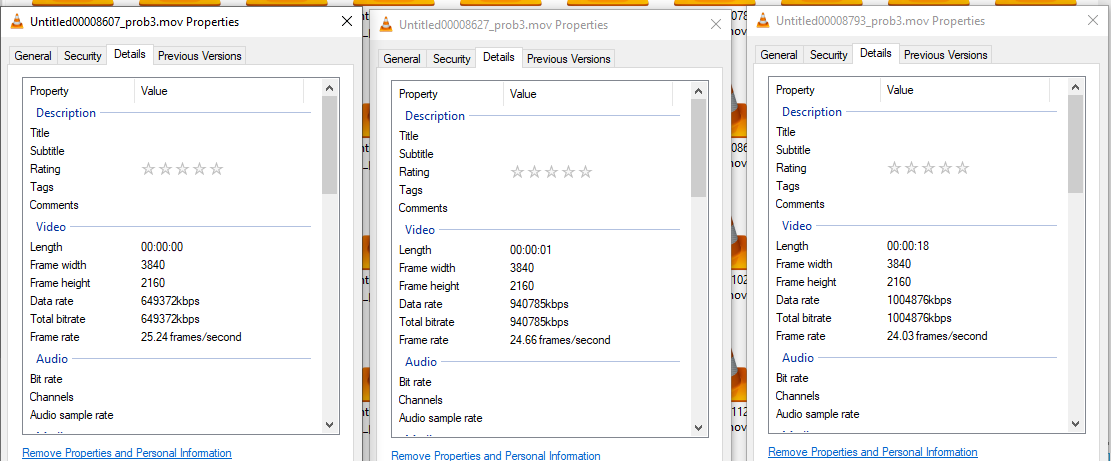The image size is (1111, 461).
Task: Set one-star rating in Untitled00008607 window
Action: (149, 169)
